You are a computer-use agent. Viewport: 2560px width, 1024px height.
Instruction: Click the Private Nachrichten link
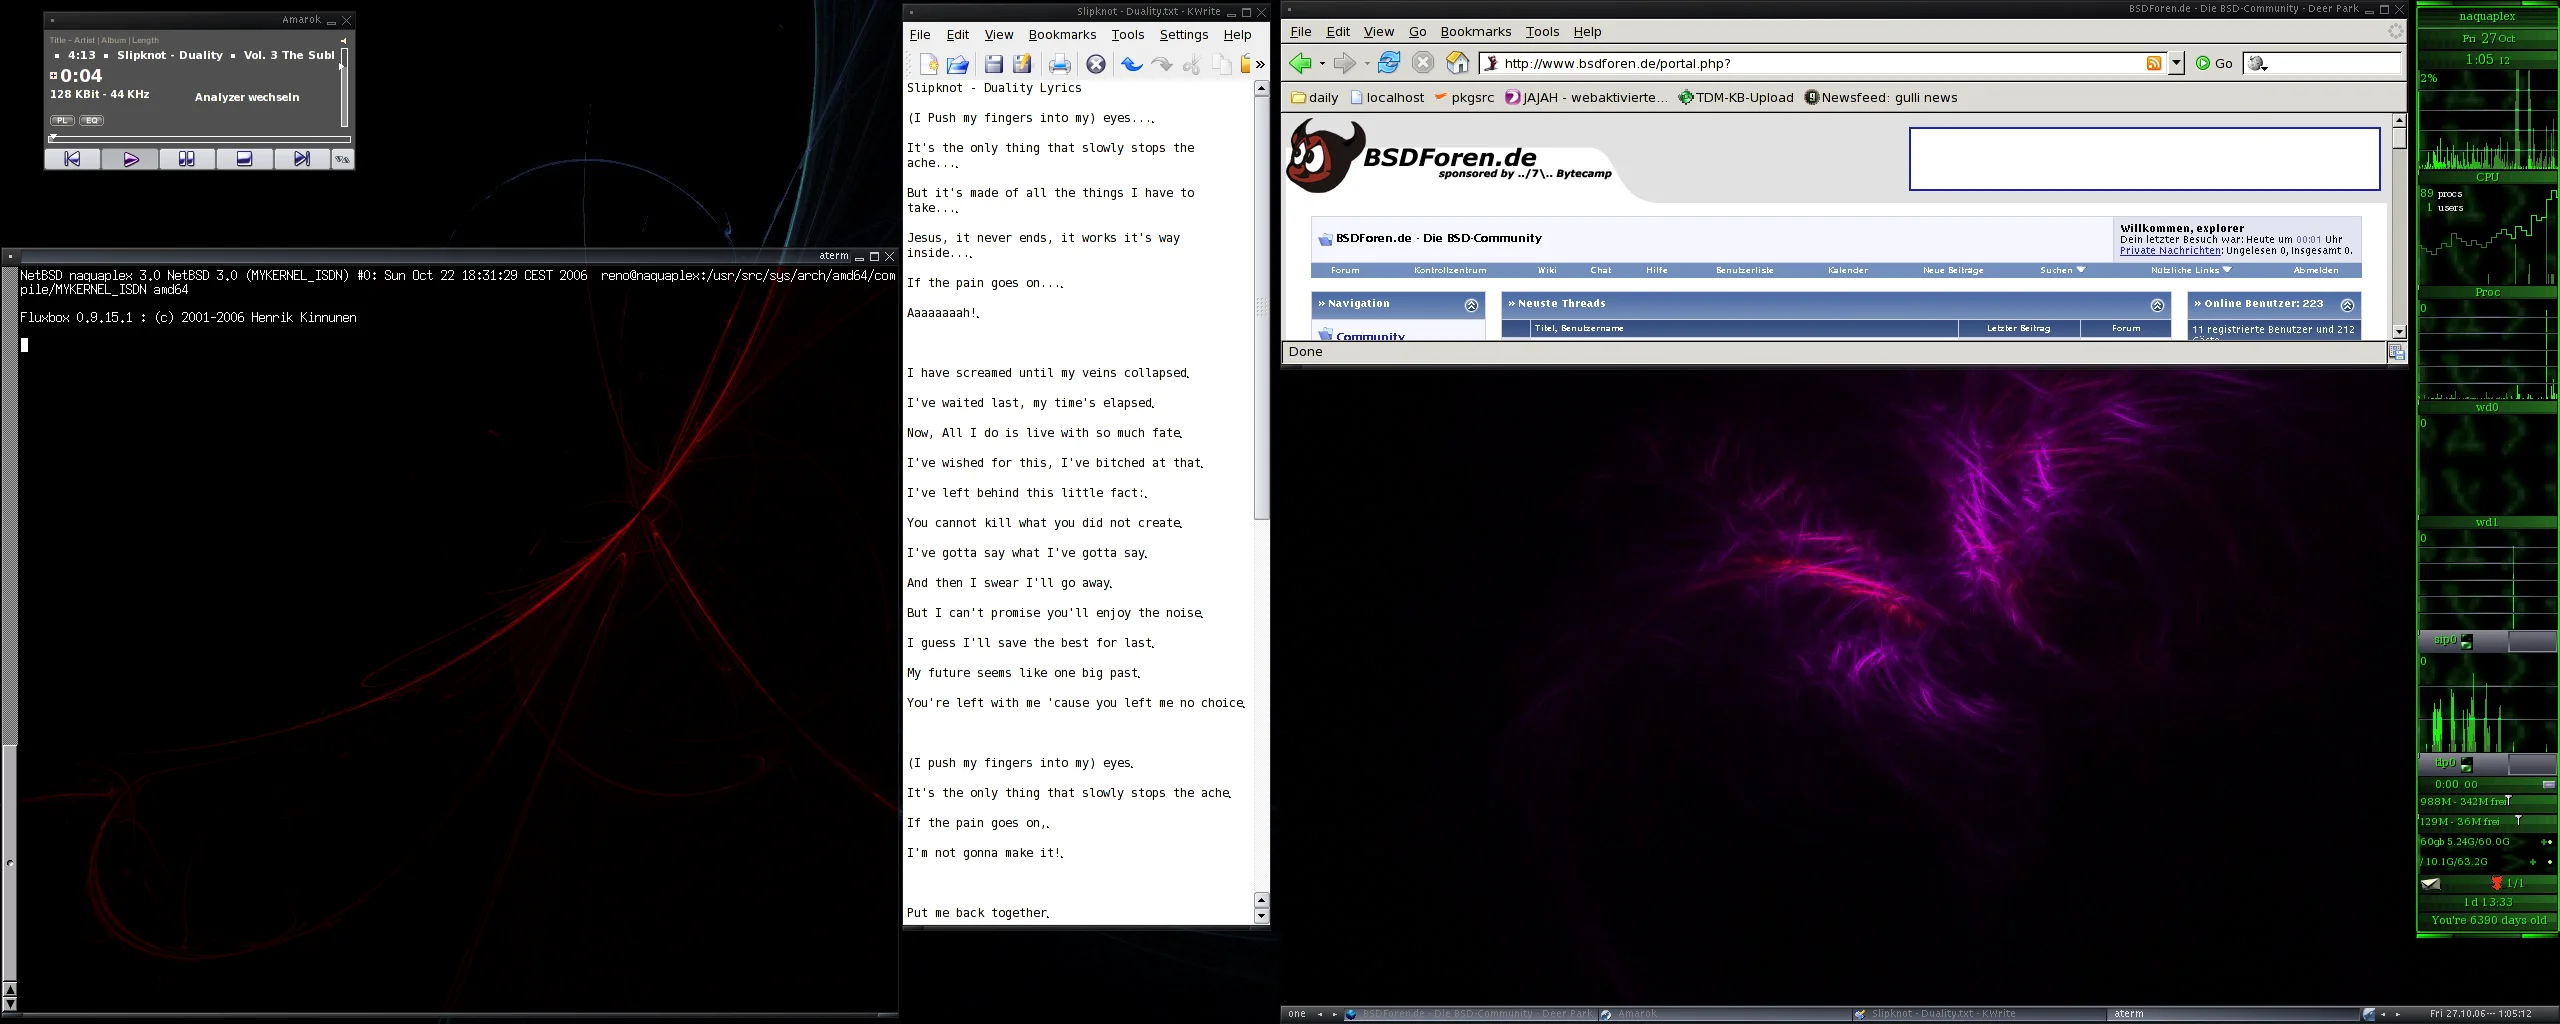coord(2170,251)
